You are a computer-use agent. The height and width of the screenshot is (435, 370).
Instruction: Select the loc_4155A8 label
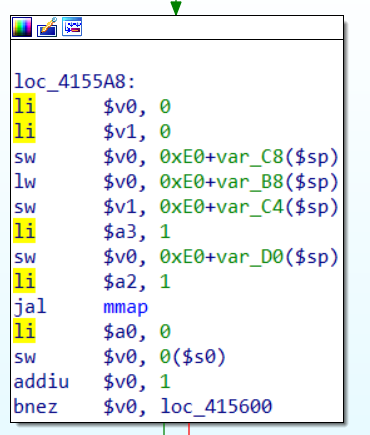[75, 82]
